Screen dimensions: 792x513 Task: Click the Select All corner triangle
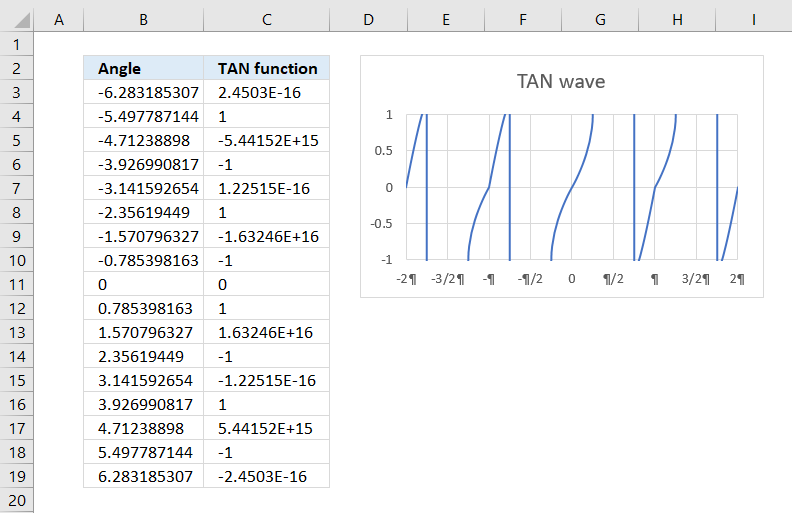click(22, 21)
